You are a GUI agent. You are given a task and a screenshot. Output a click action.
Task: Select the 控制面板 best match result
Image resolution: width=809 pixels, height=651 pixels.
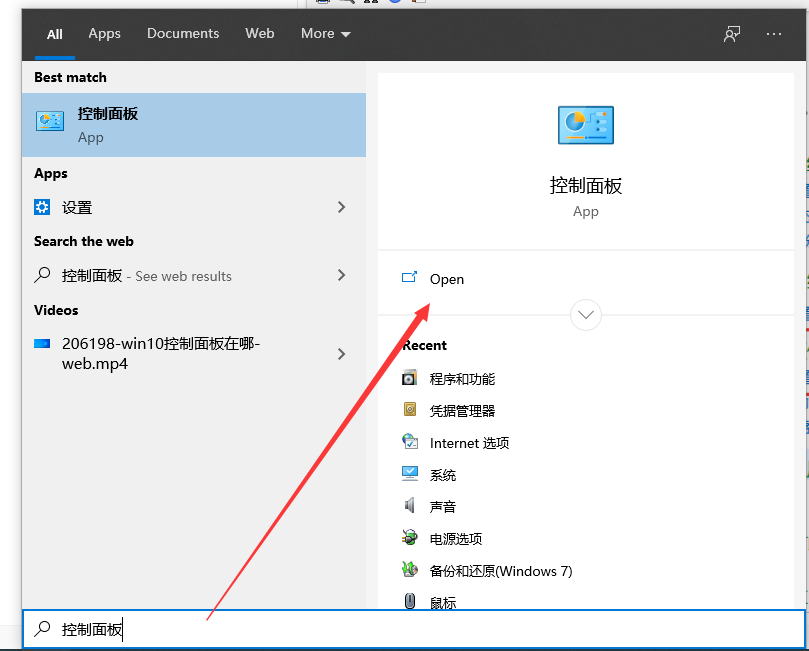(x=194, y=125)
